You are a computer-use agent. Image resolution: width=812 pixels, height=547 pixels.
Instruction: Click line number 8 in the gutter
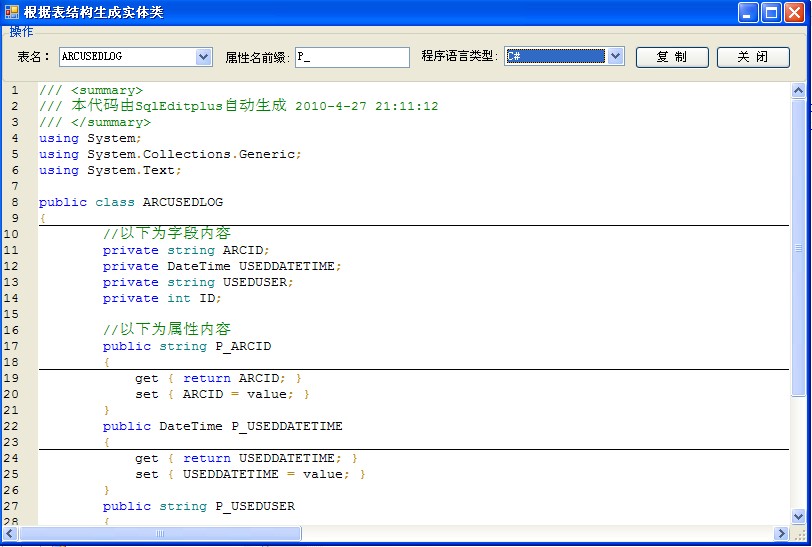point(14,202)
